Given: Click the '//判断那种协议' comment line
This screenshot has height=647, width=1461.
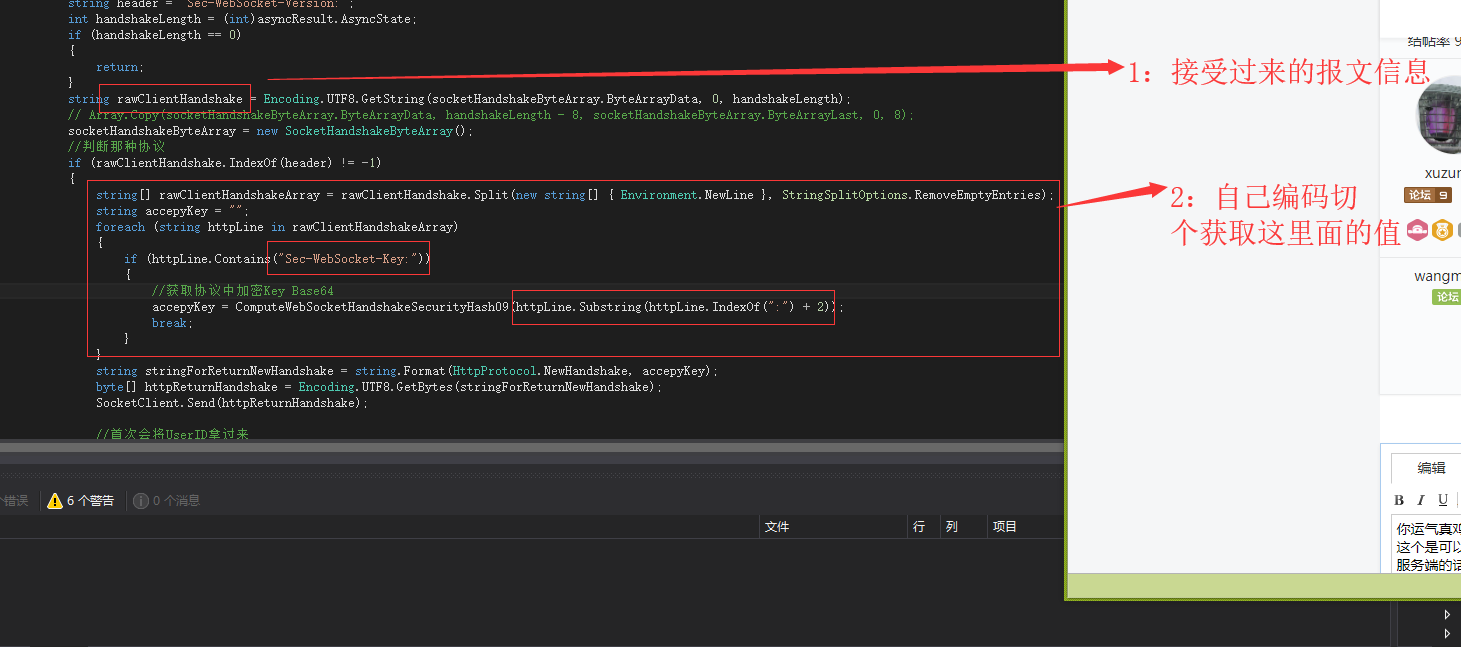Looking at the screenshot, I should (117, 147).
